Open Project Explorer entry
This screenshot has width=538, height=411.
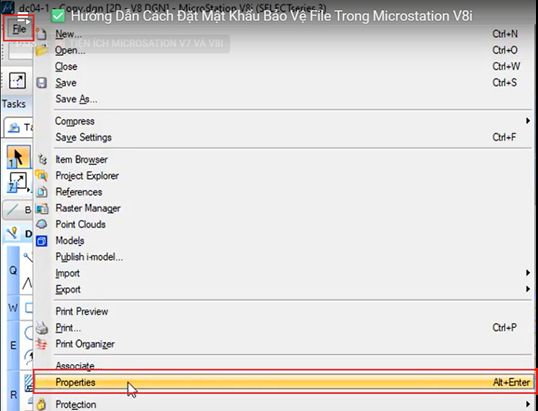click(283, 176)
